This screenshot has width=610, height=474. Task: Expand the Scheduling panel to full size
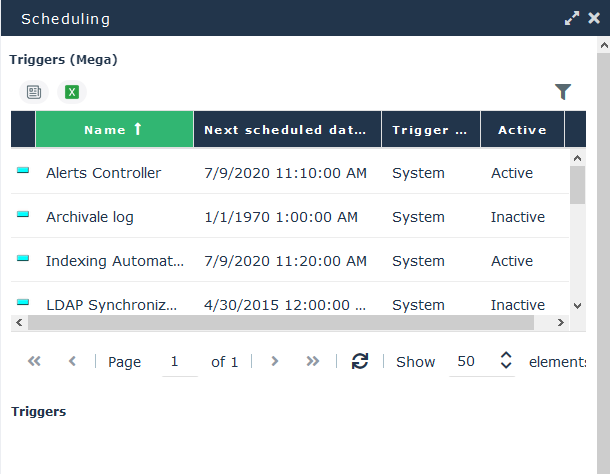pyautogui.click(x=572, y=18)
